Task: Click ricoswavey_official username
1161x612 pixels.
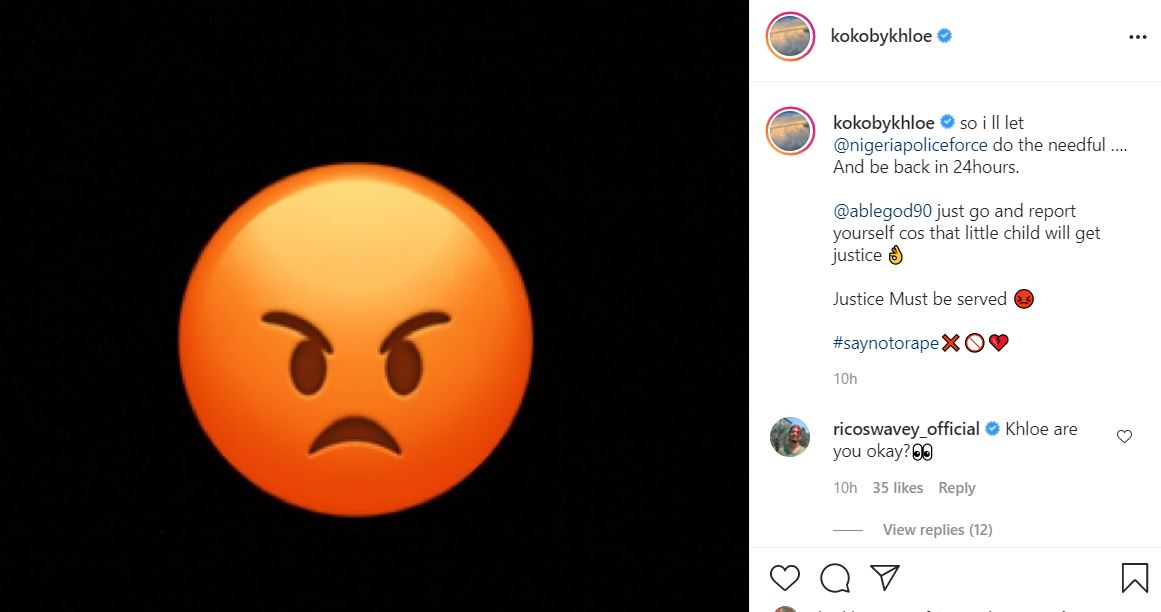Action: point(906,428)
